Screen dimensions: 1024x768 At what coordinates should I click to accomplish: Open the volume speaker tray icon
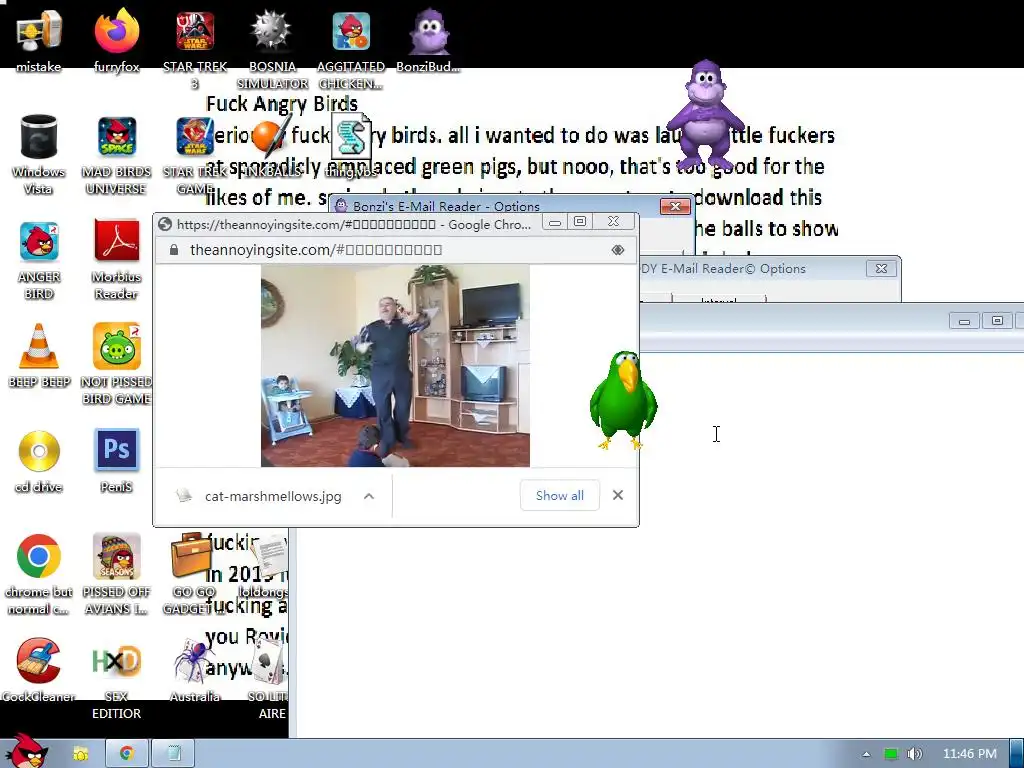pos(915,754)
